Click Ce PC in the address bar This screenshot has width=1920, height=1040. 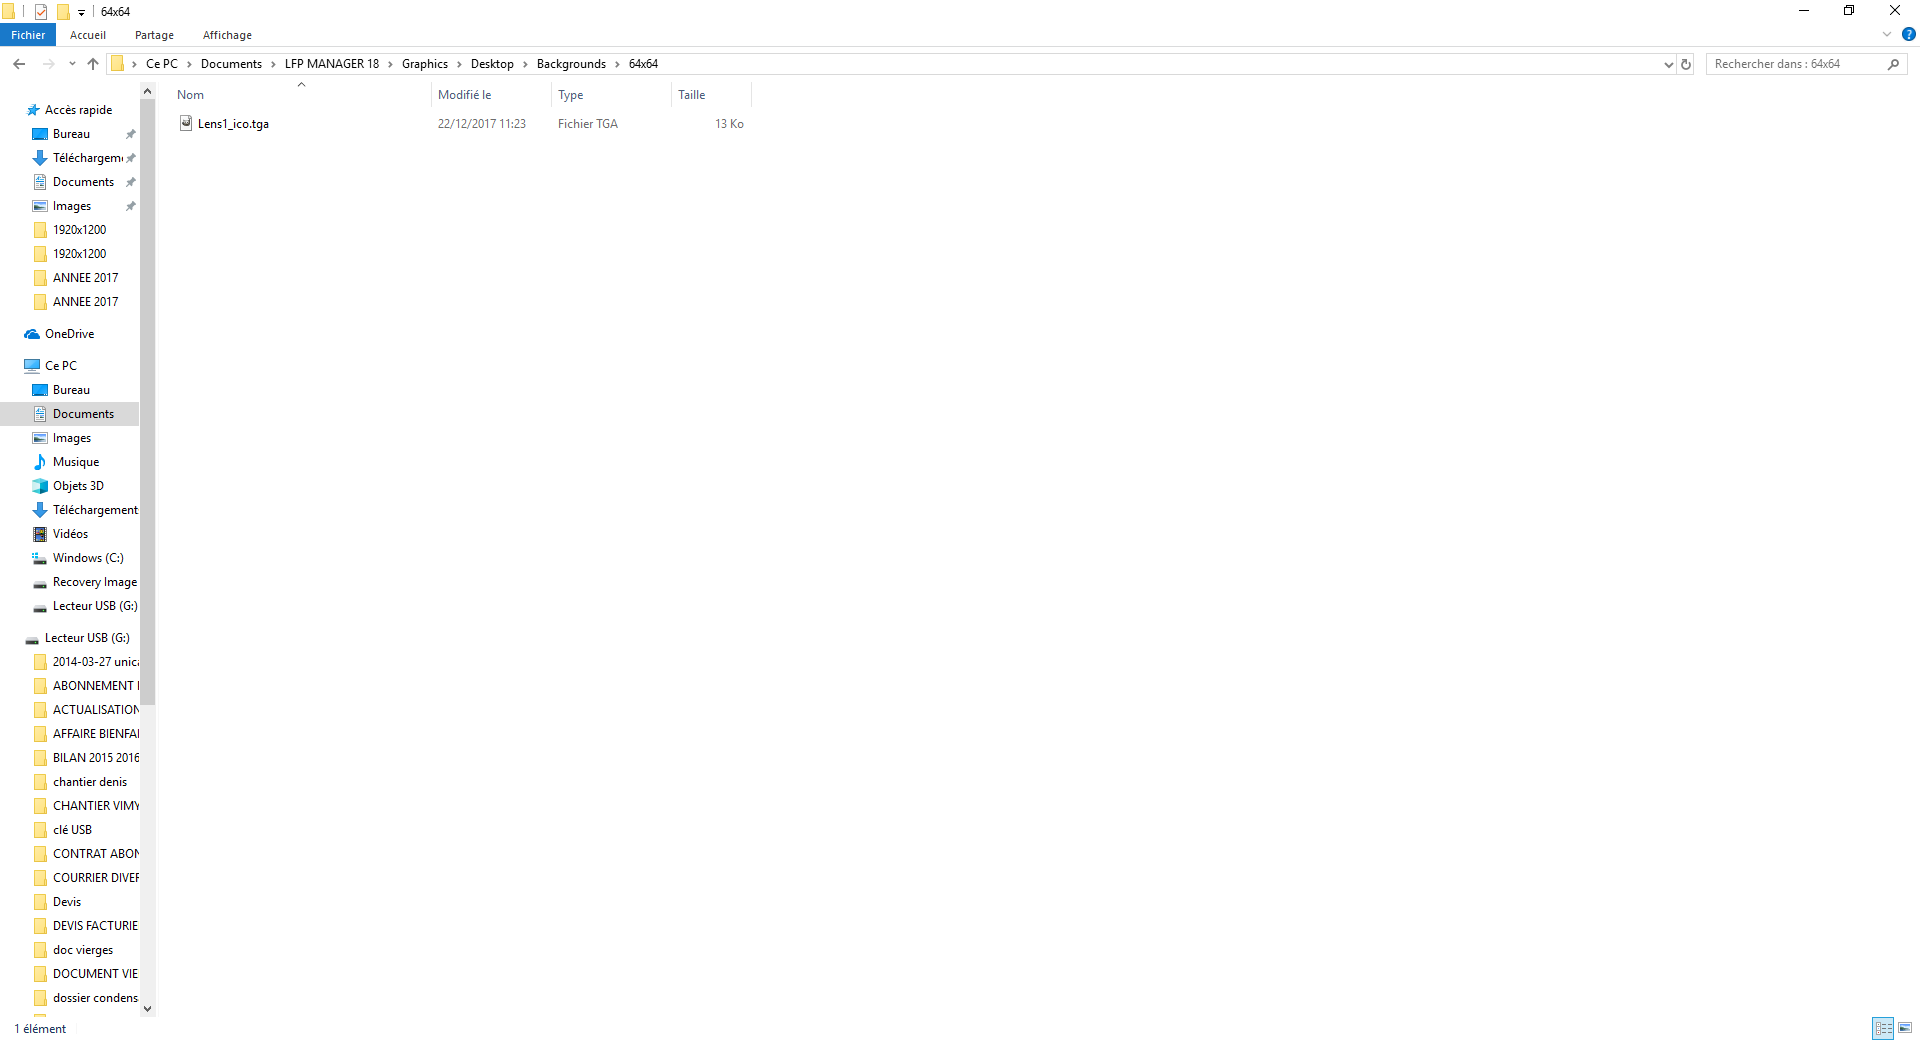click(162, 64)
